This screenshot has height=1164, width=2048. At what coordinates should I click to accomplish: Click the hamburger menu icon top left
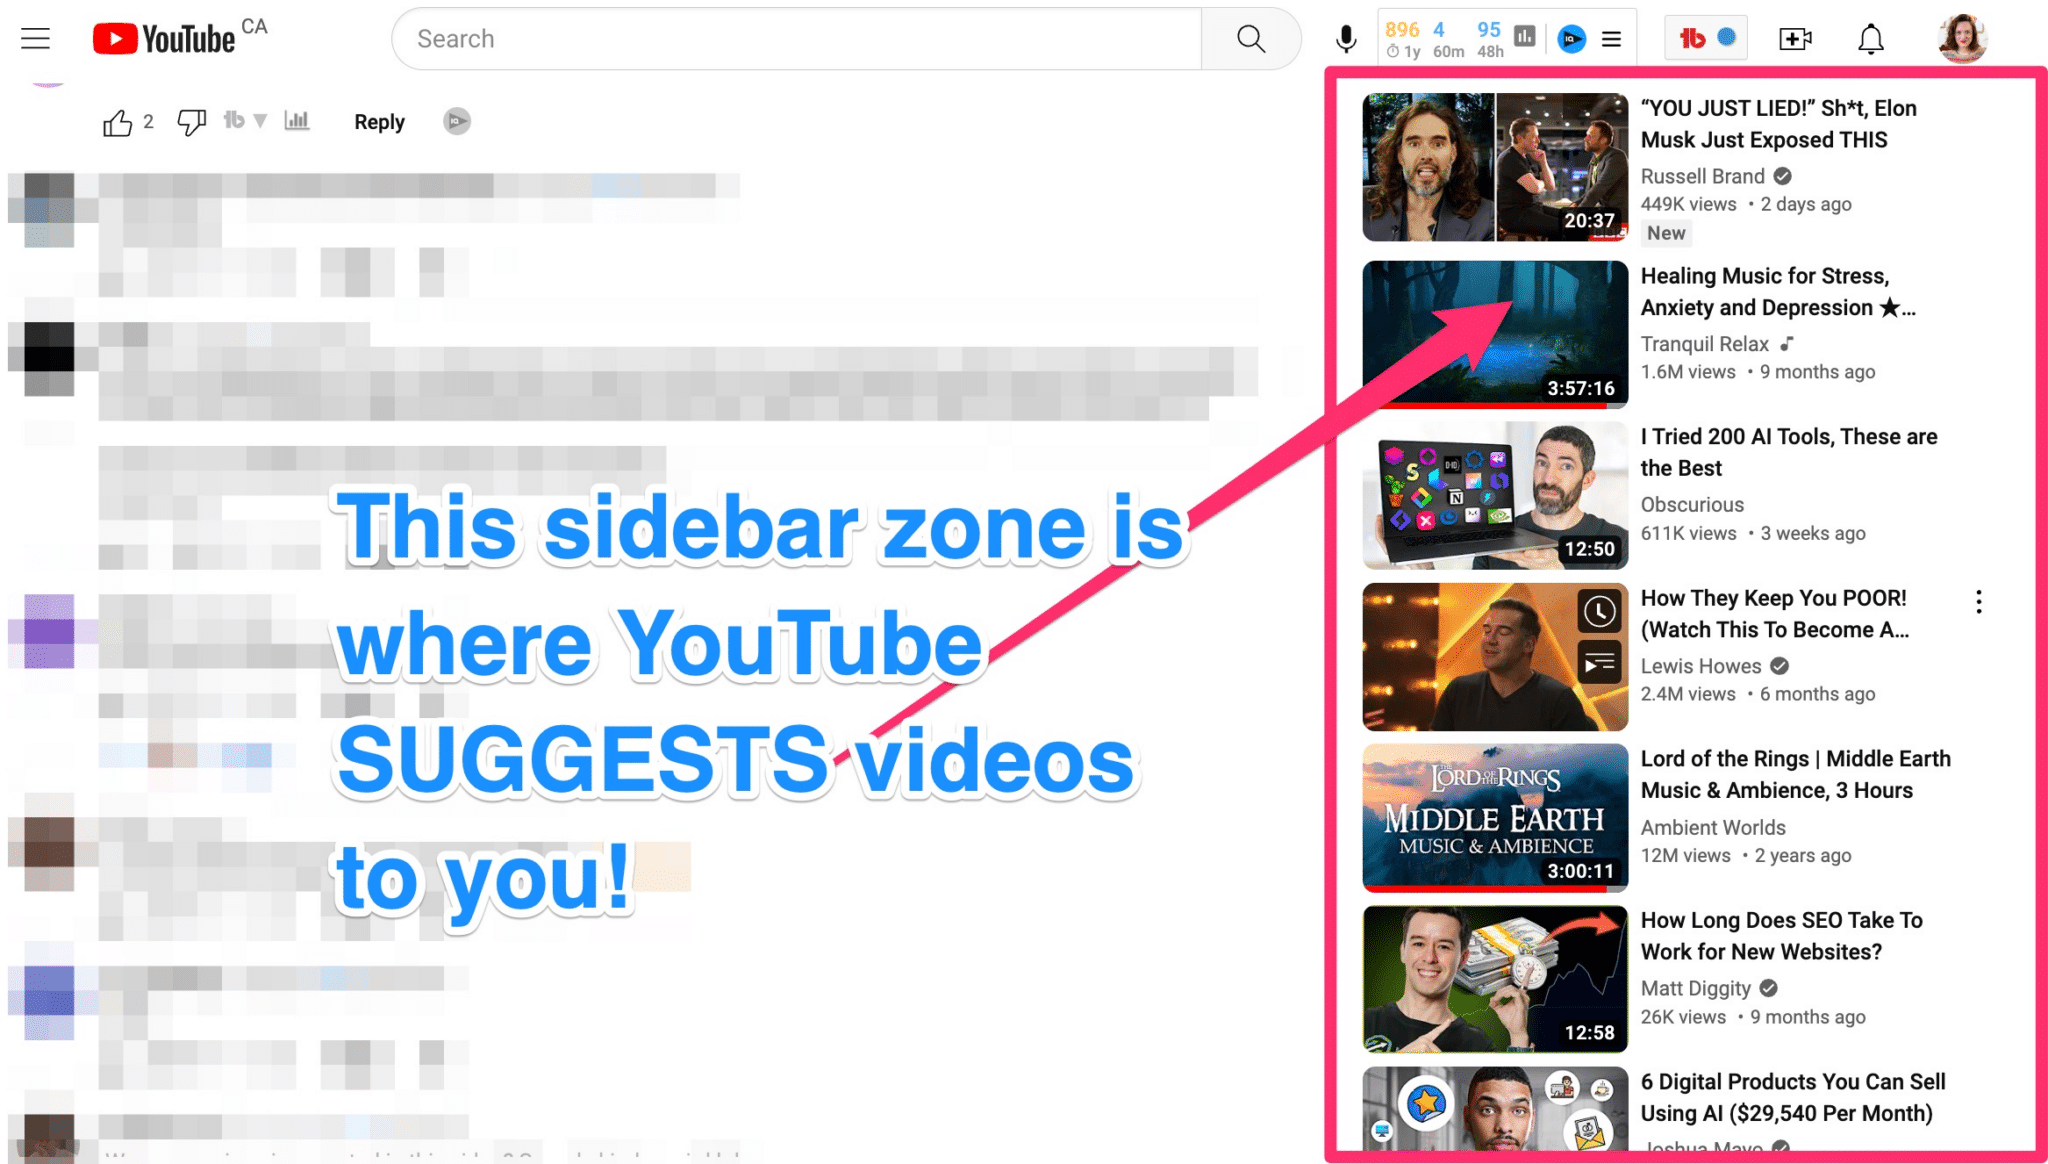coord(37,38)
